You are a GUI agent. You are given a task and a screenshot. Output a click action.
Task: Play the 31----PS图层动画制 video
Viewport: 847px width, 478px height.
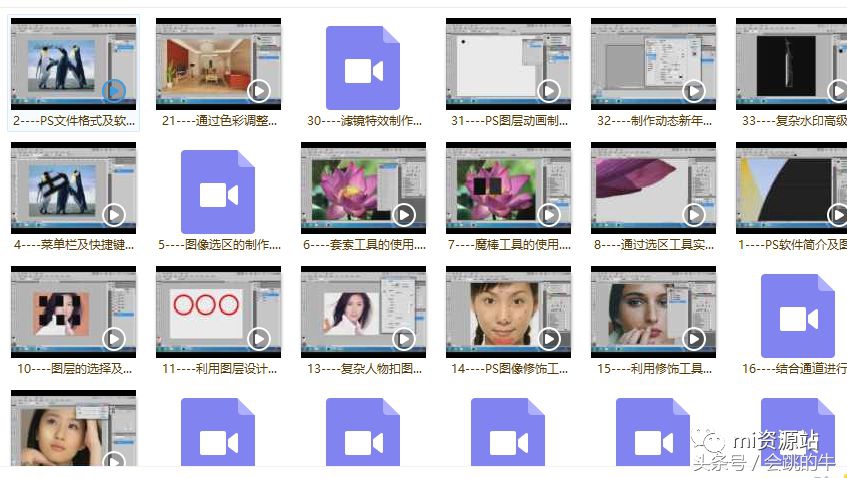point(549,91)
